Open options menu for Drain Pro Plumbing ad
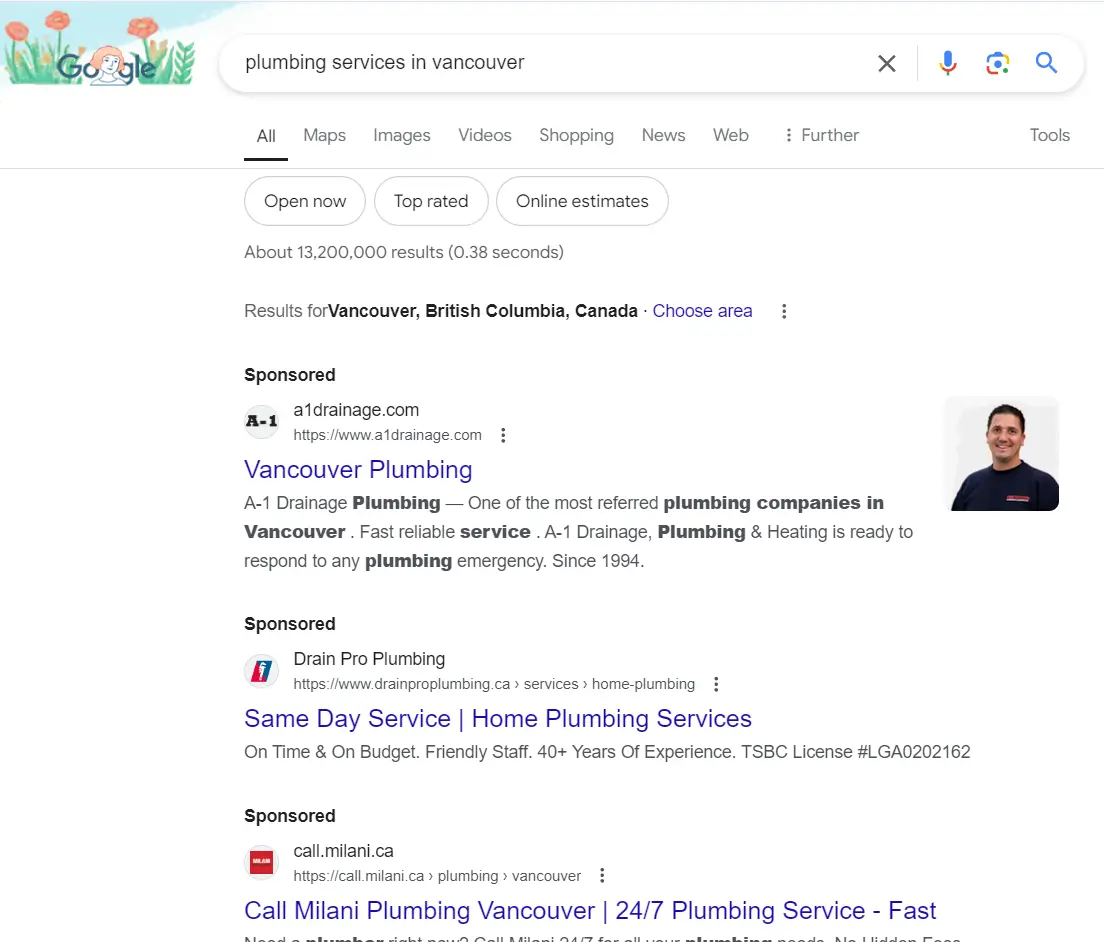The width and height of the screenshot is (1104, 942). click(x=715, y=684)
